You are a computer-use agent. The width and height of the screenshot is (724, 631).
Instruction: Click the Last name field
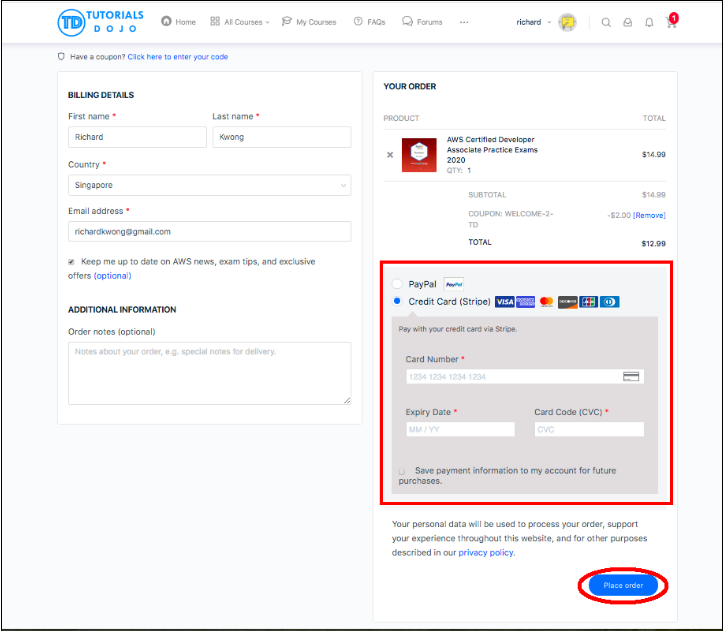click(x=282, y=137)
